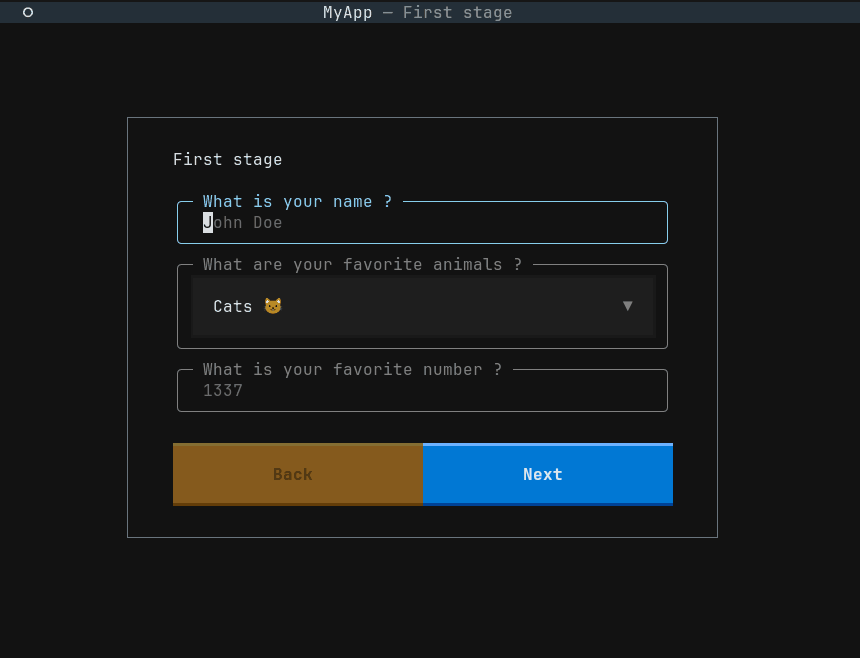Click the Next button
860x658 pixels.
(548, 474)
